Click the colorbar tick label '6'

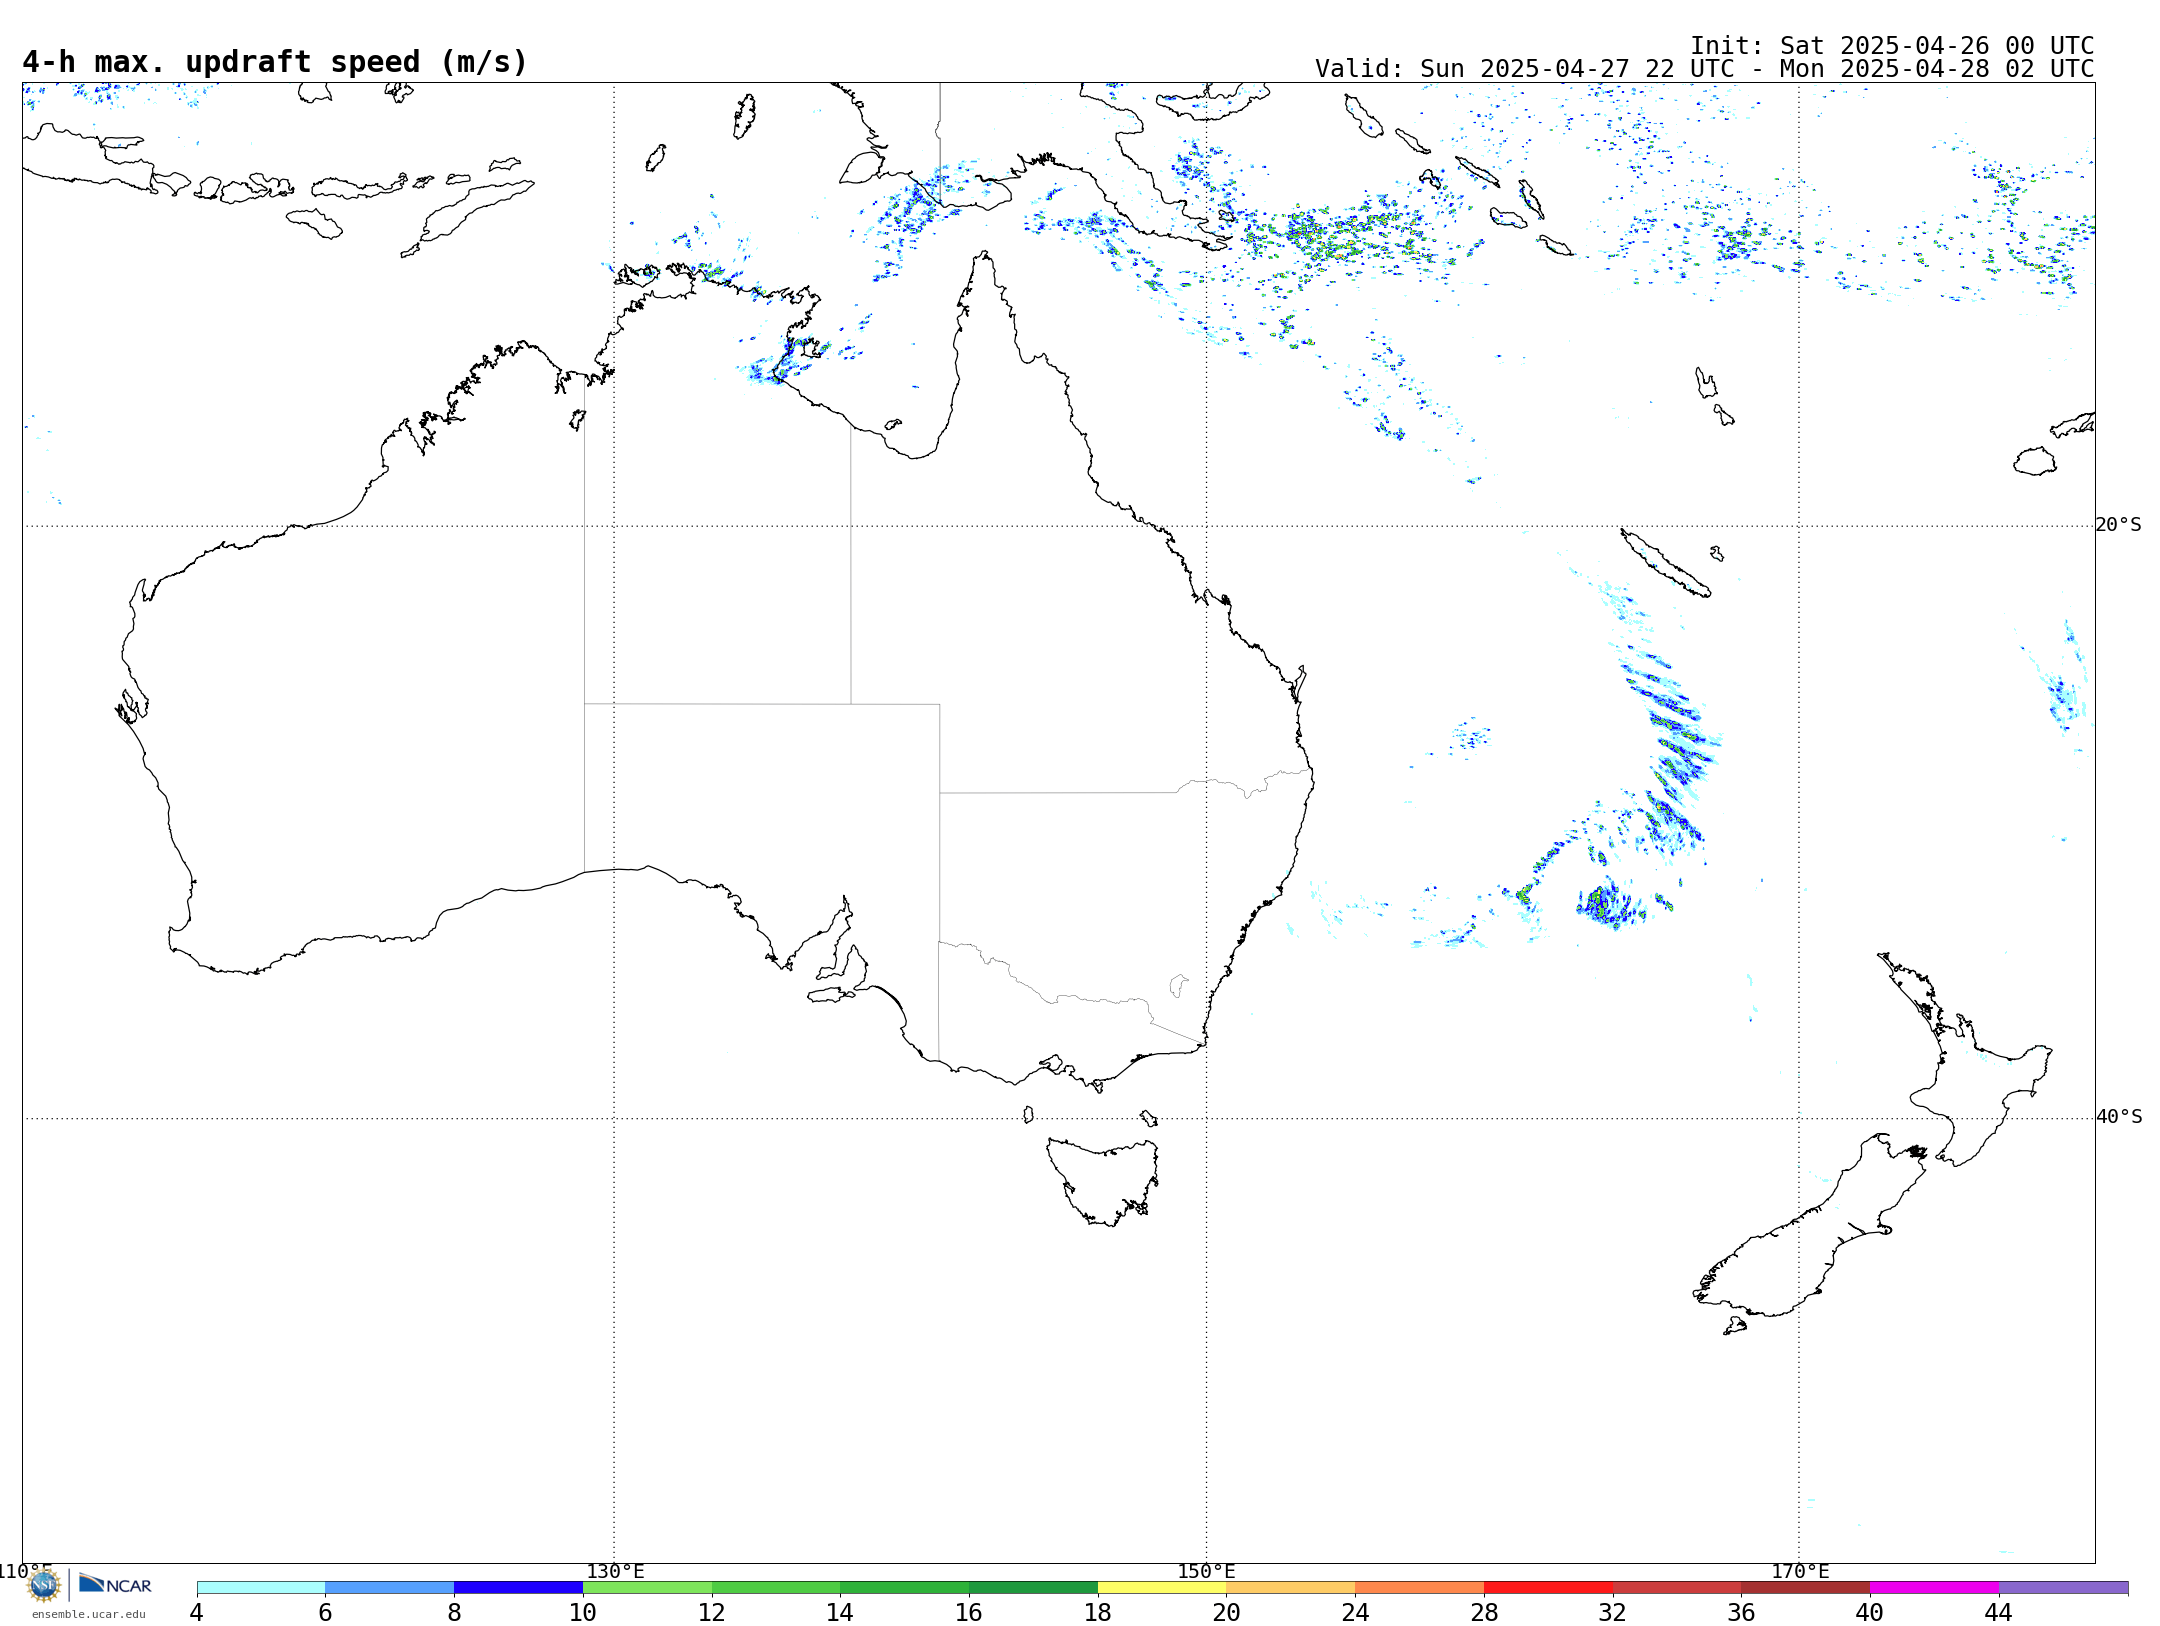(x=325, y=1613)
